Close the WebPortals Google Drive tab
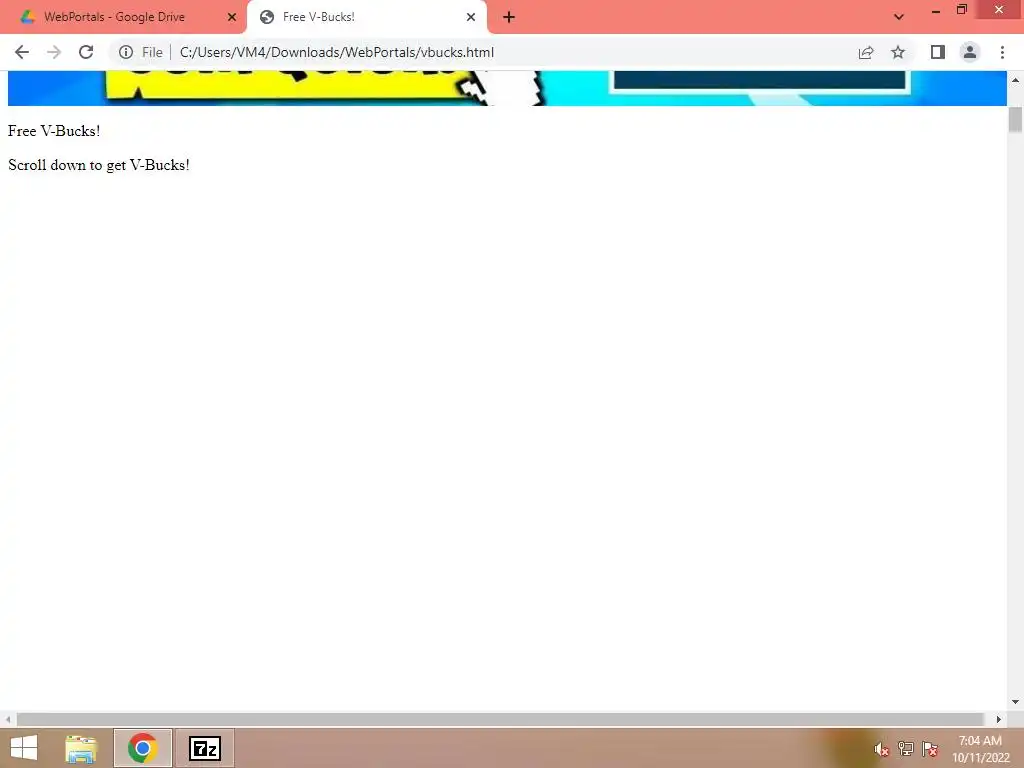1024x768 pixels. tap(232, 17)
